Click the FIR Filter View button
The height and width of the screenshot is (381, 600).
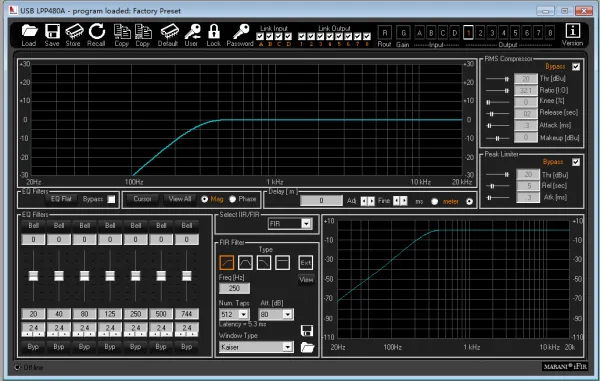pos(306,280)
